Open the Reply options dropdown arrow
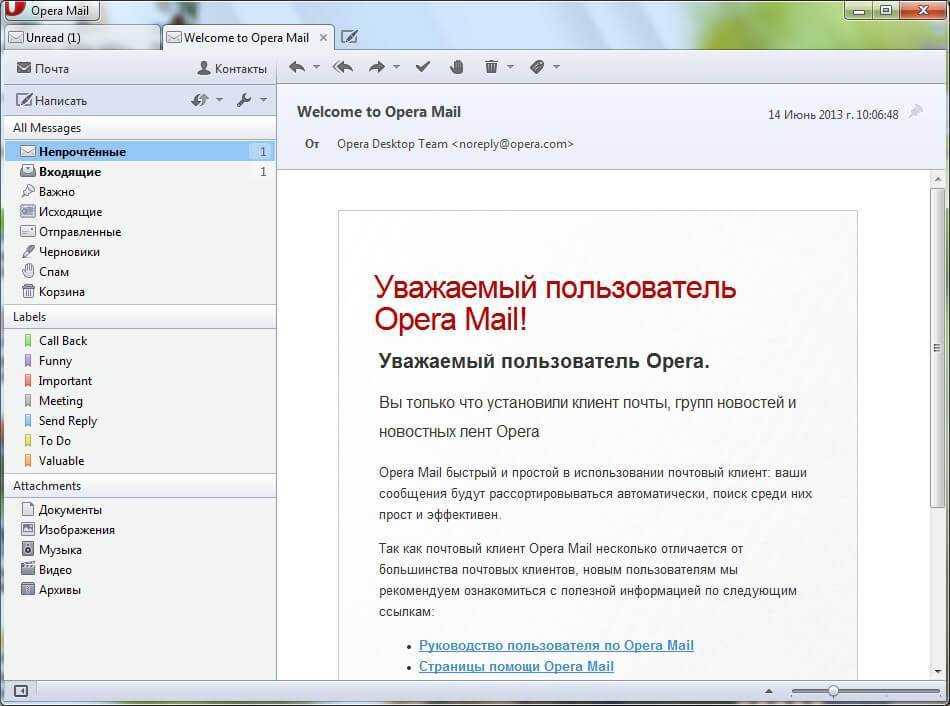Viewport: 950px width, 706px height. tap(316, 67)
